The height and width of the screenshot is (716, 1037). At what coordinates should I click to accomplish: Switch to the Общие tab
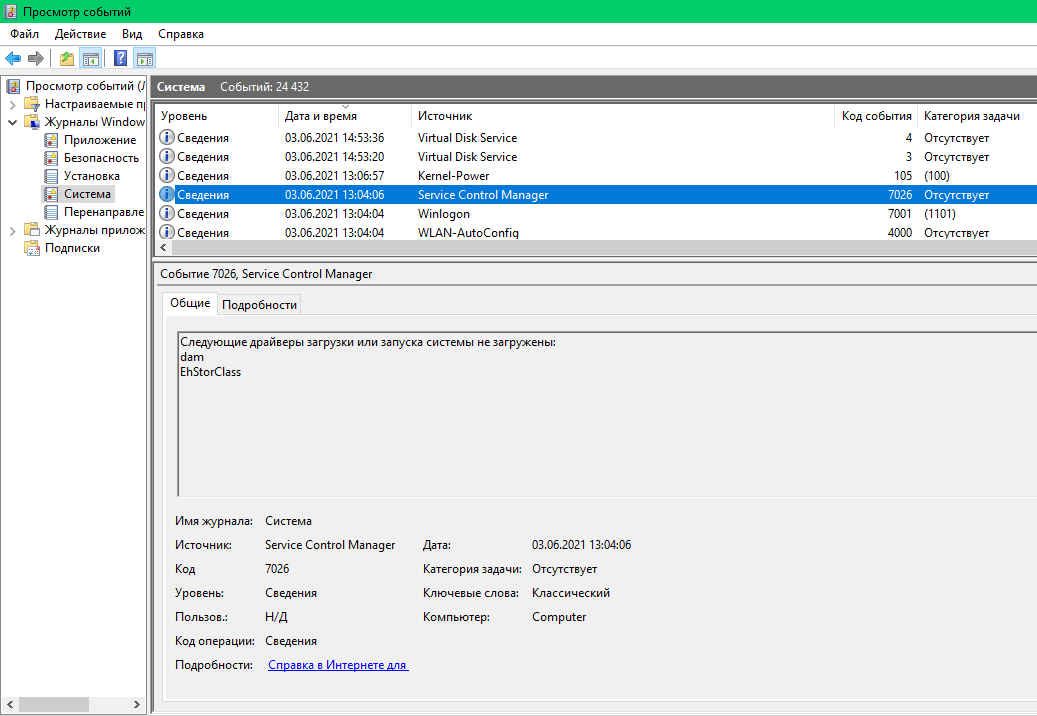(190, 303)
